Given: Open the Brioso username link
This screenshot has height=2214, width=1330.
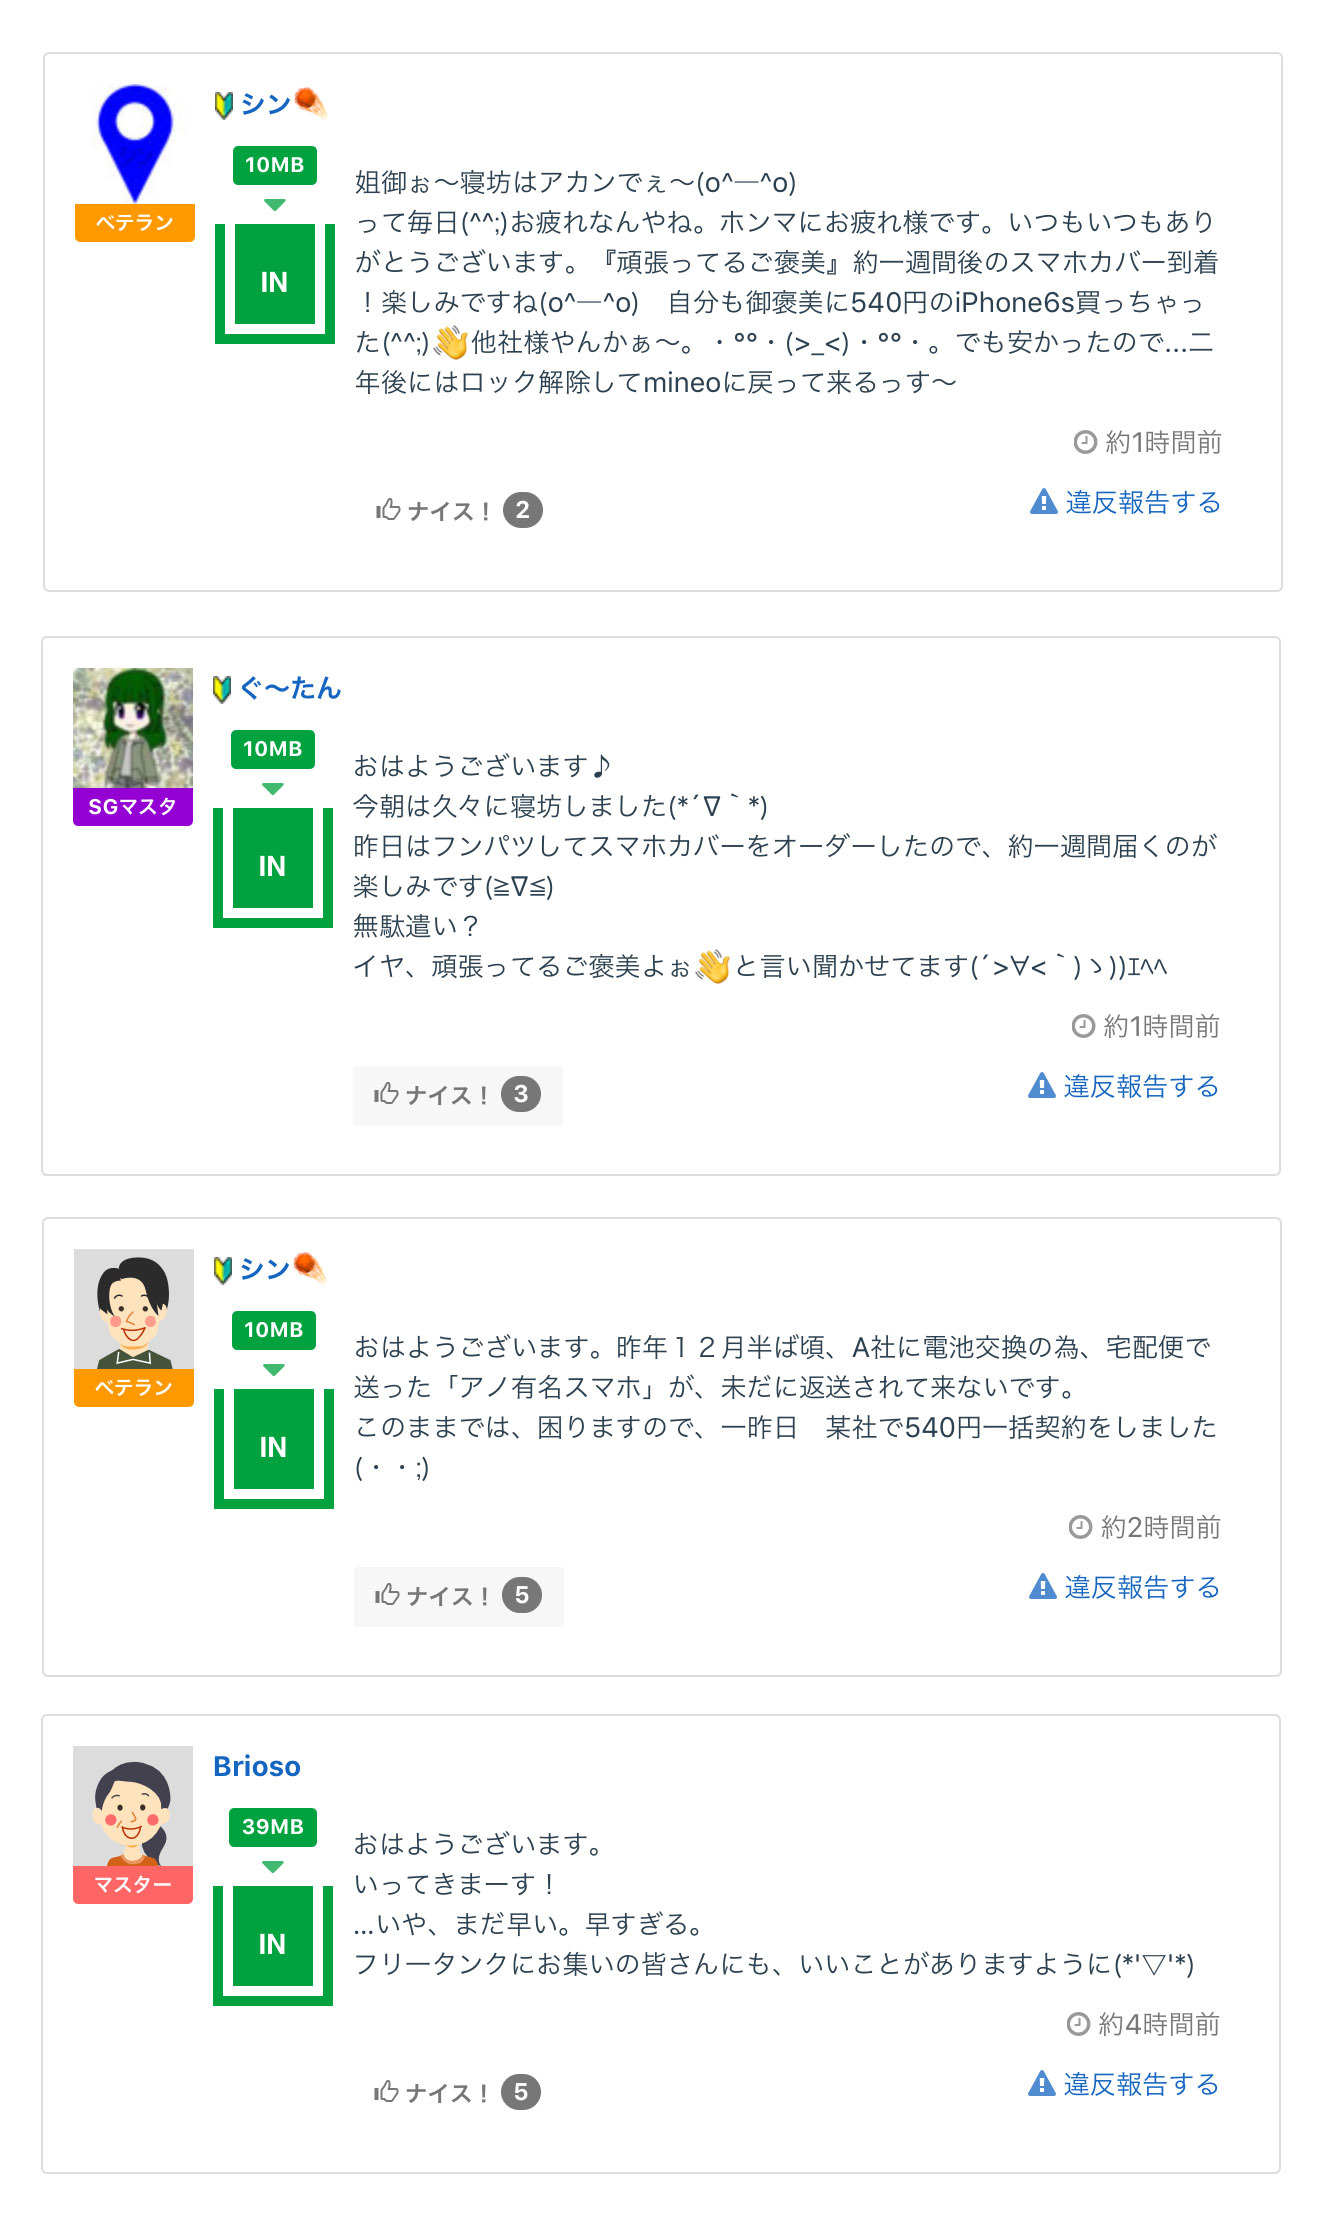Looking at the screenshot, I should 257,1766.
